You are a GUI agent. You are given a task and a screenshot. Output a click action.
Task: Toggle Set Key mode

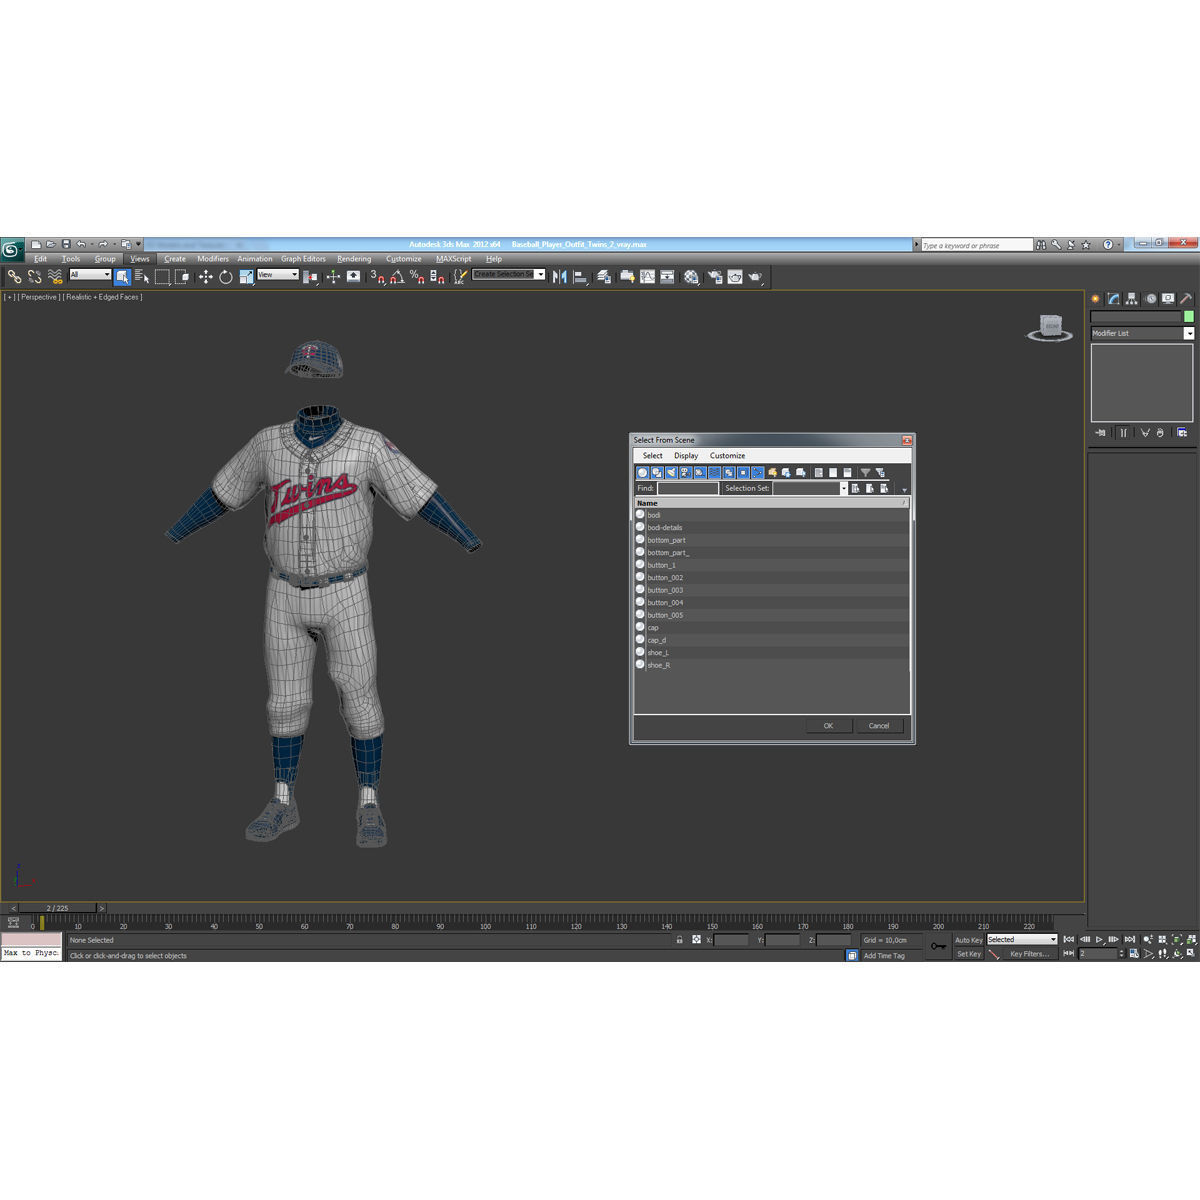pyautogui.click(x=968, y=954)
